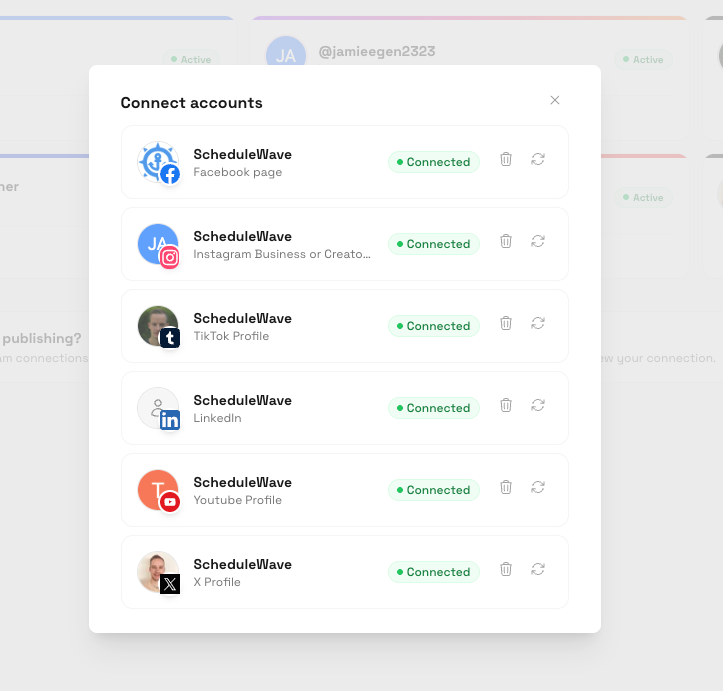Click the Connected badge for LinkedIn

[x=433, y=408]
